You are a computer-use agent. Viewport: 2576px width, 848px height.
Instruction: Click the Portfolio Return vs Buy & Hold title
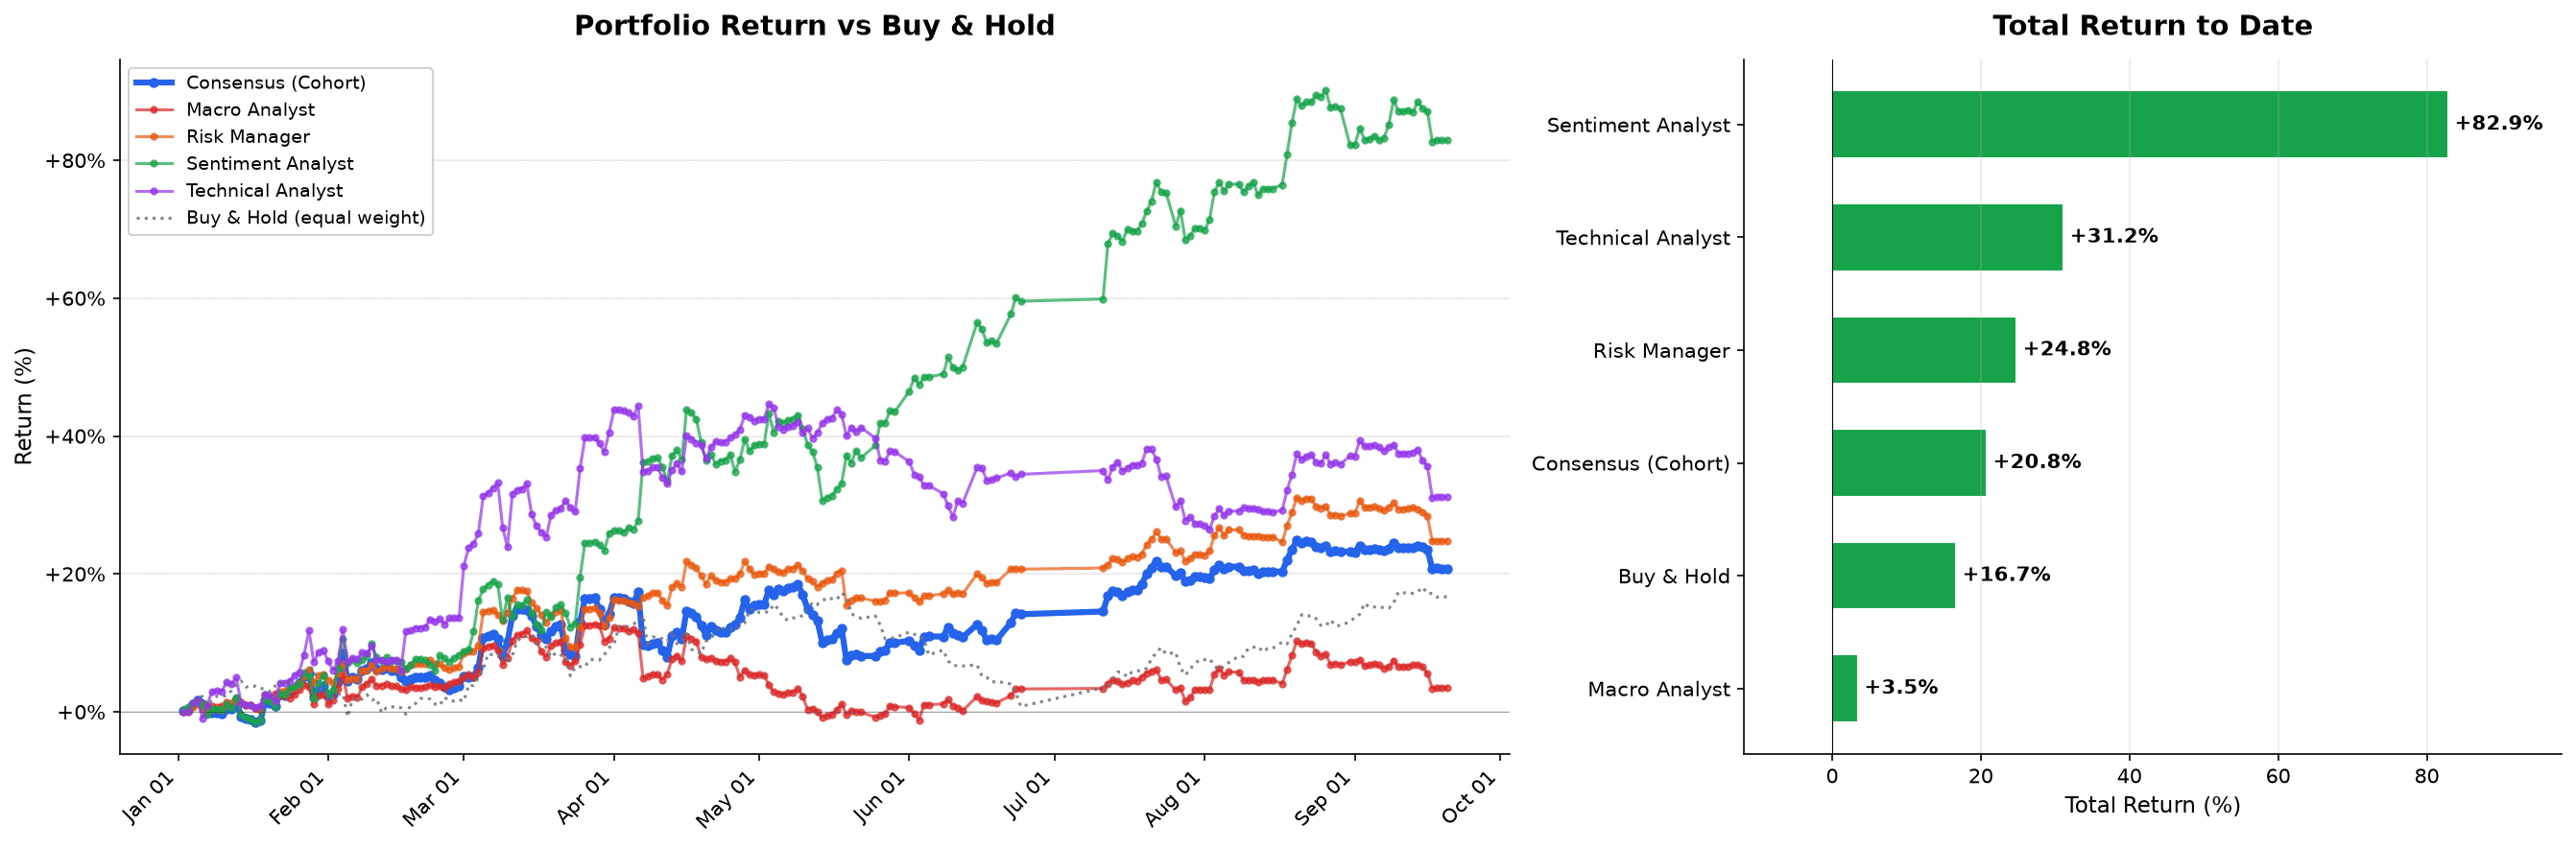pos(814,25)
